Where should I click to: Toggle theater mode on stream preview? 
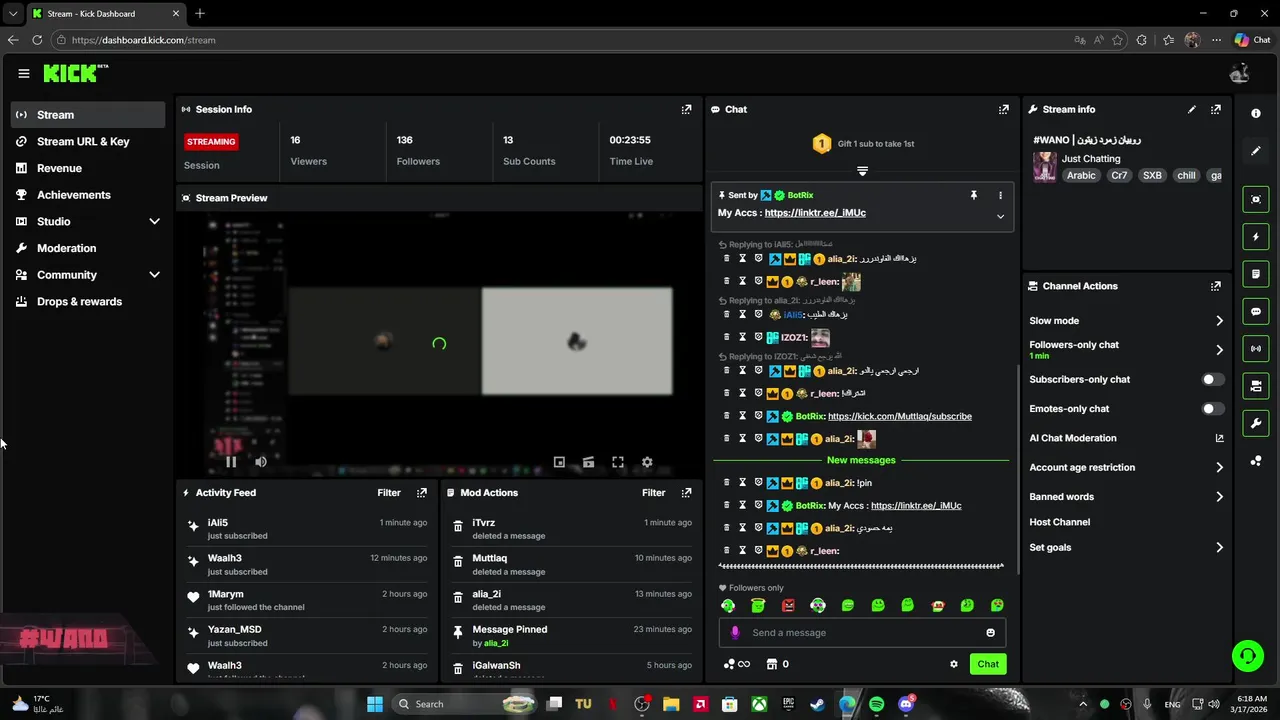tap(588, 462)
